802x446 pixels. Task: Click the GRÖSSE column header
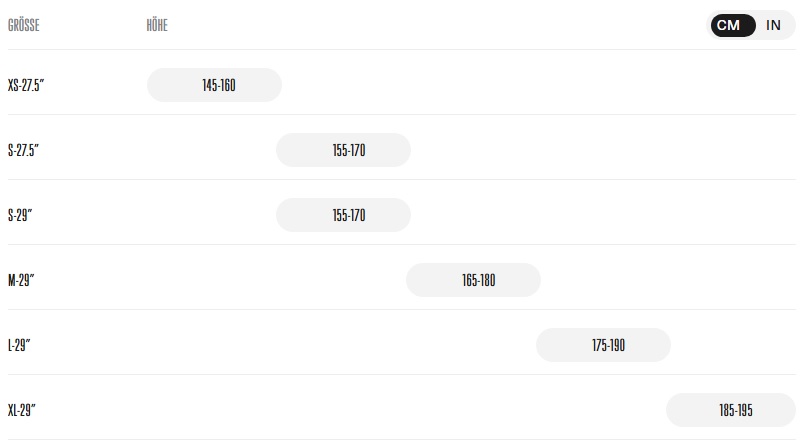click(23, 26)
